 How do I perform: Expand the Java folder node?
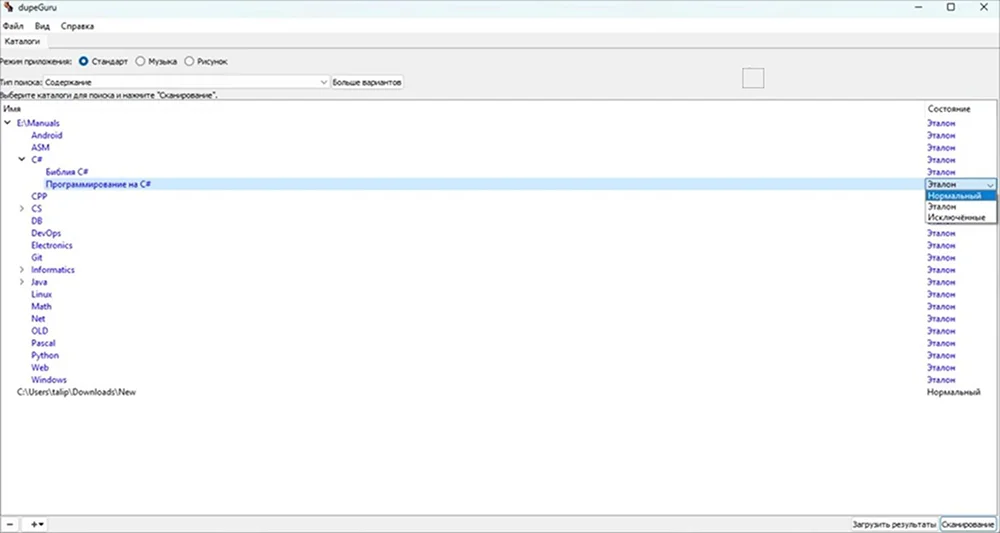pos(23,282)
